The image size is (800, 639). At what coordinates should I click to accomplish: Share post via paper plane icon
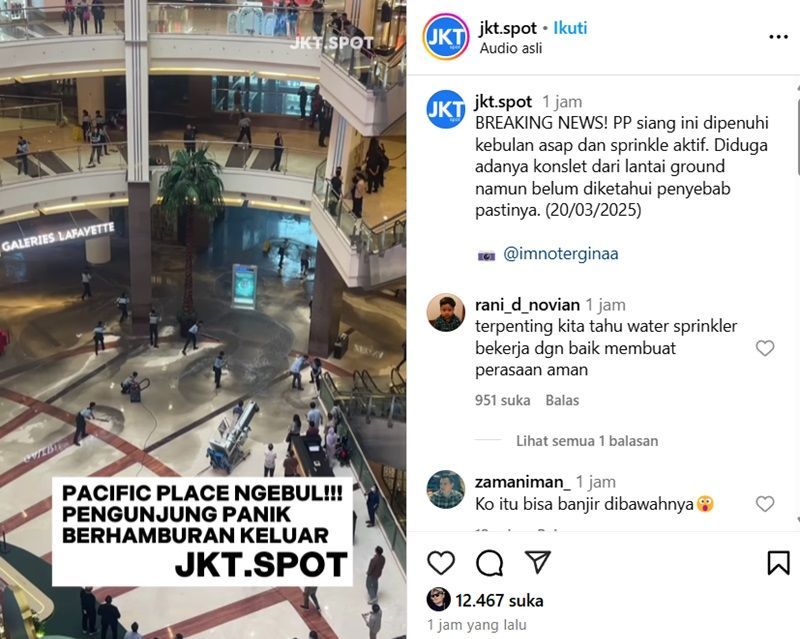[x=538, y=562]
